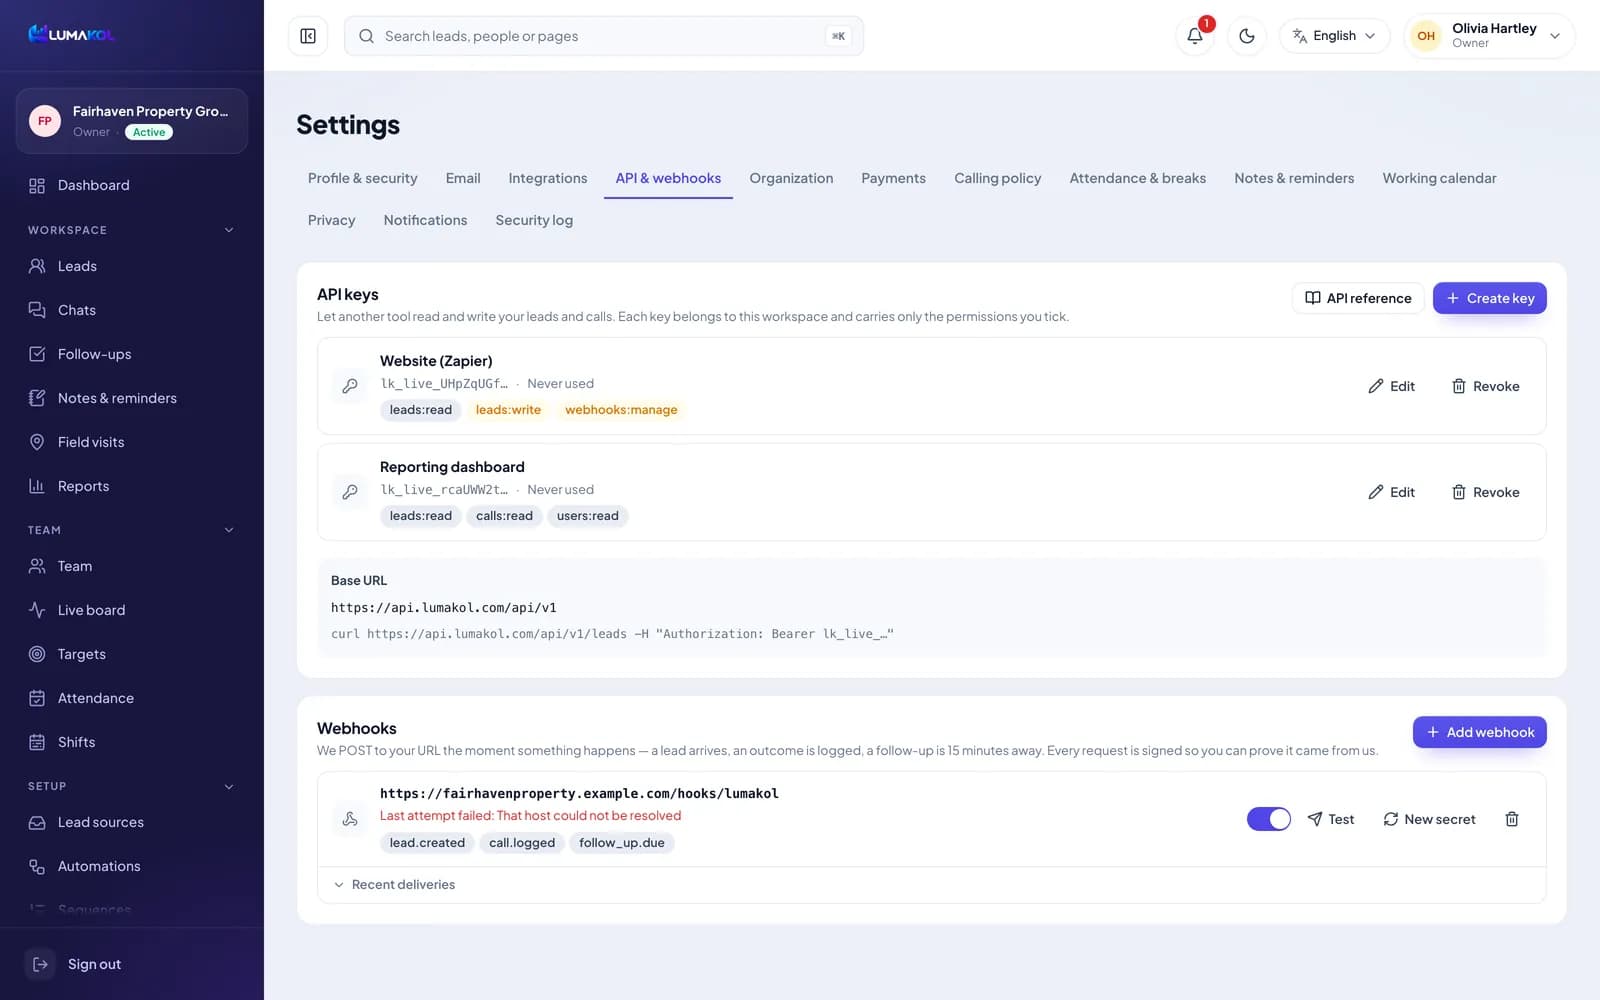Click the Sign out icon
Screen dimensions: 1600x1000
pos(40,964)
